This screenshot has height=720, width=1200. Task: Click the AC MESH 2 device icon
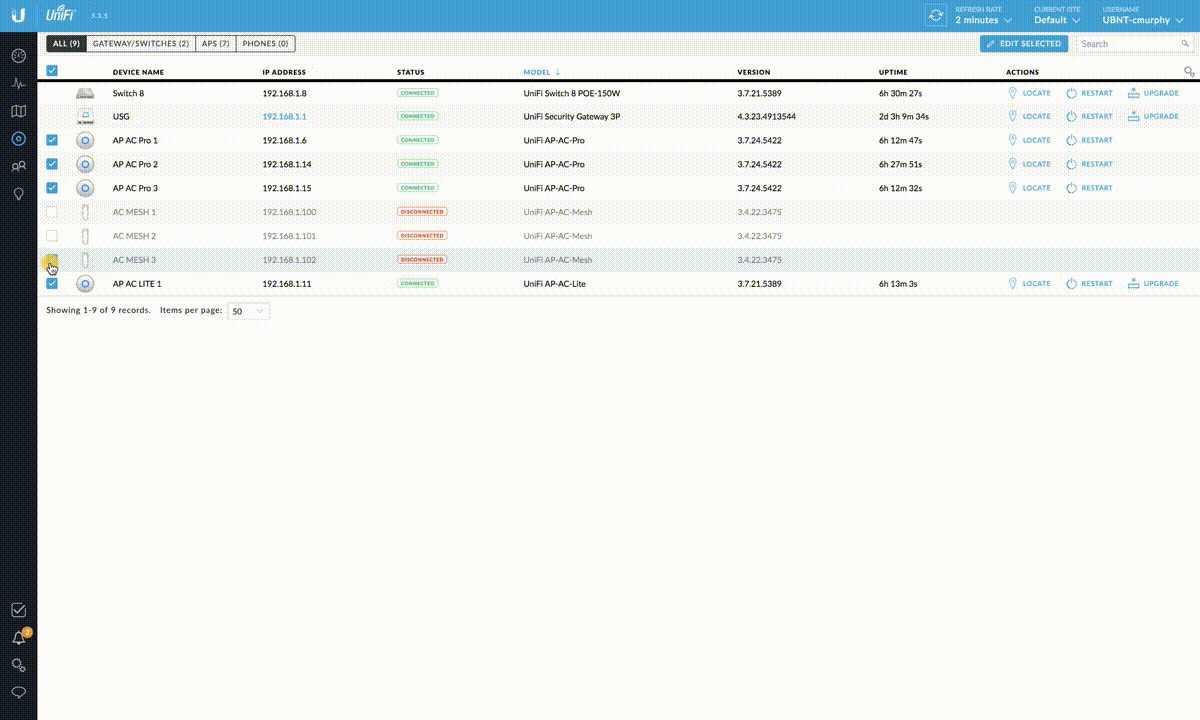85,236
